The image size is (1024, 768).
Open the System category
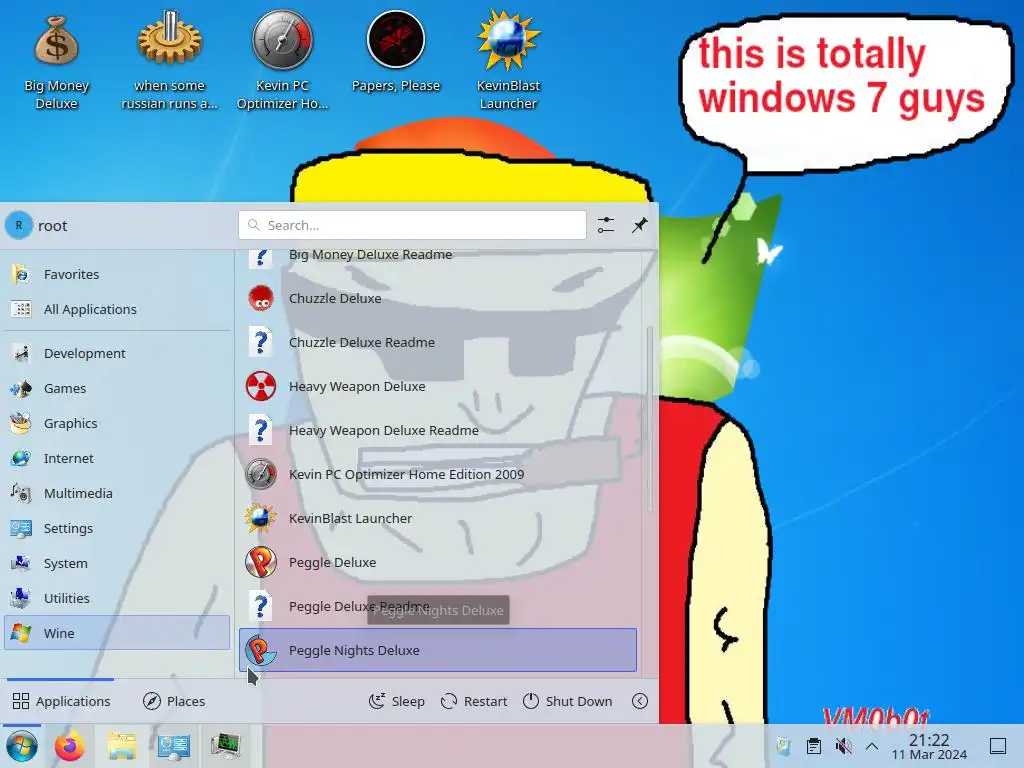click(x=117, y=564)
